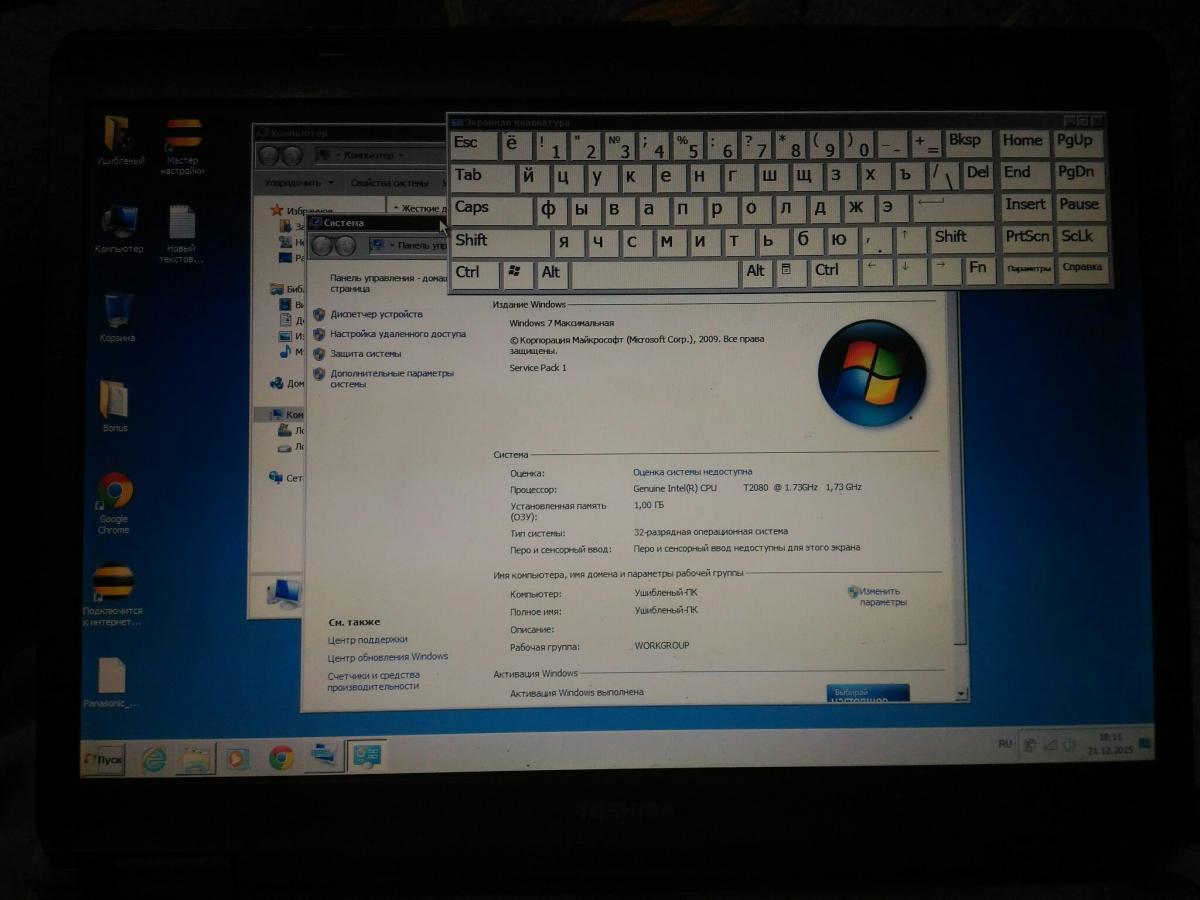
Task: Click the System control panel taskbar button
Action: [x=366, y=755]
